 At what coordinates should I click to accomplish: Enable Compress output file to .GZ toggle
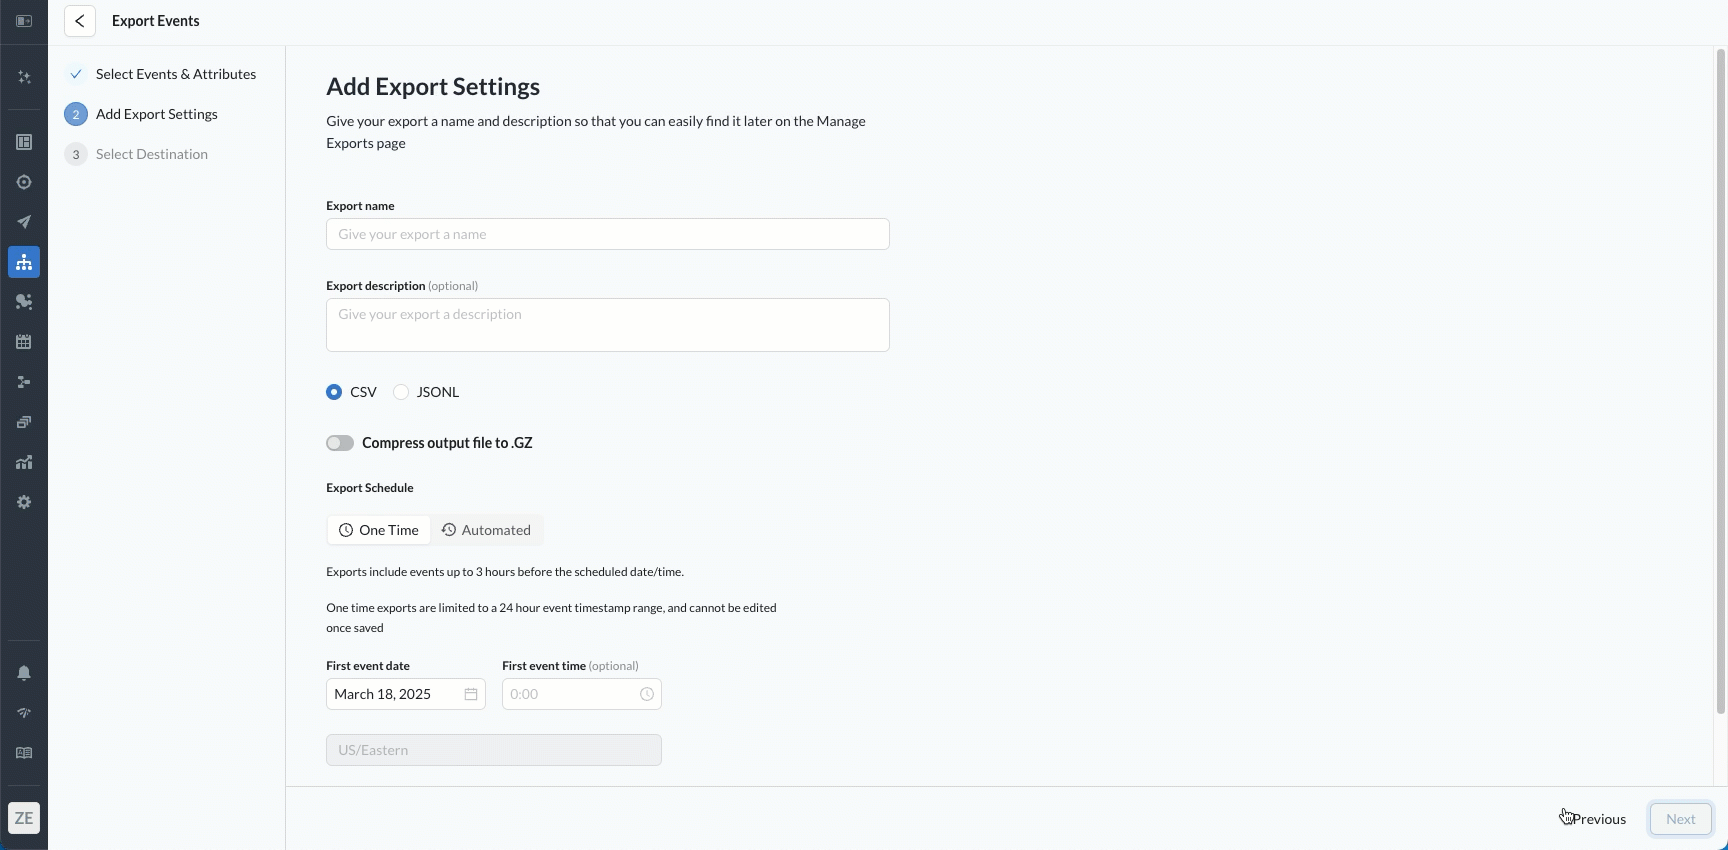point(340,443)
